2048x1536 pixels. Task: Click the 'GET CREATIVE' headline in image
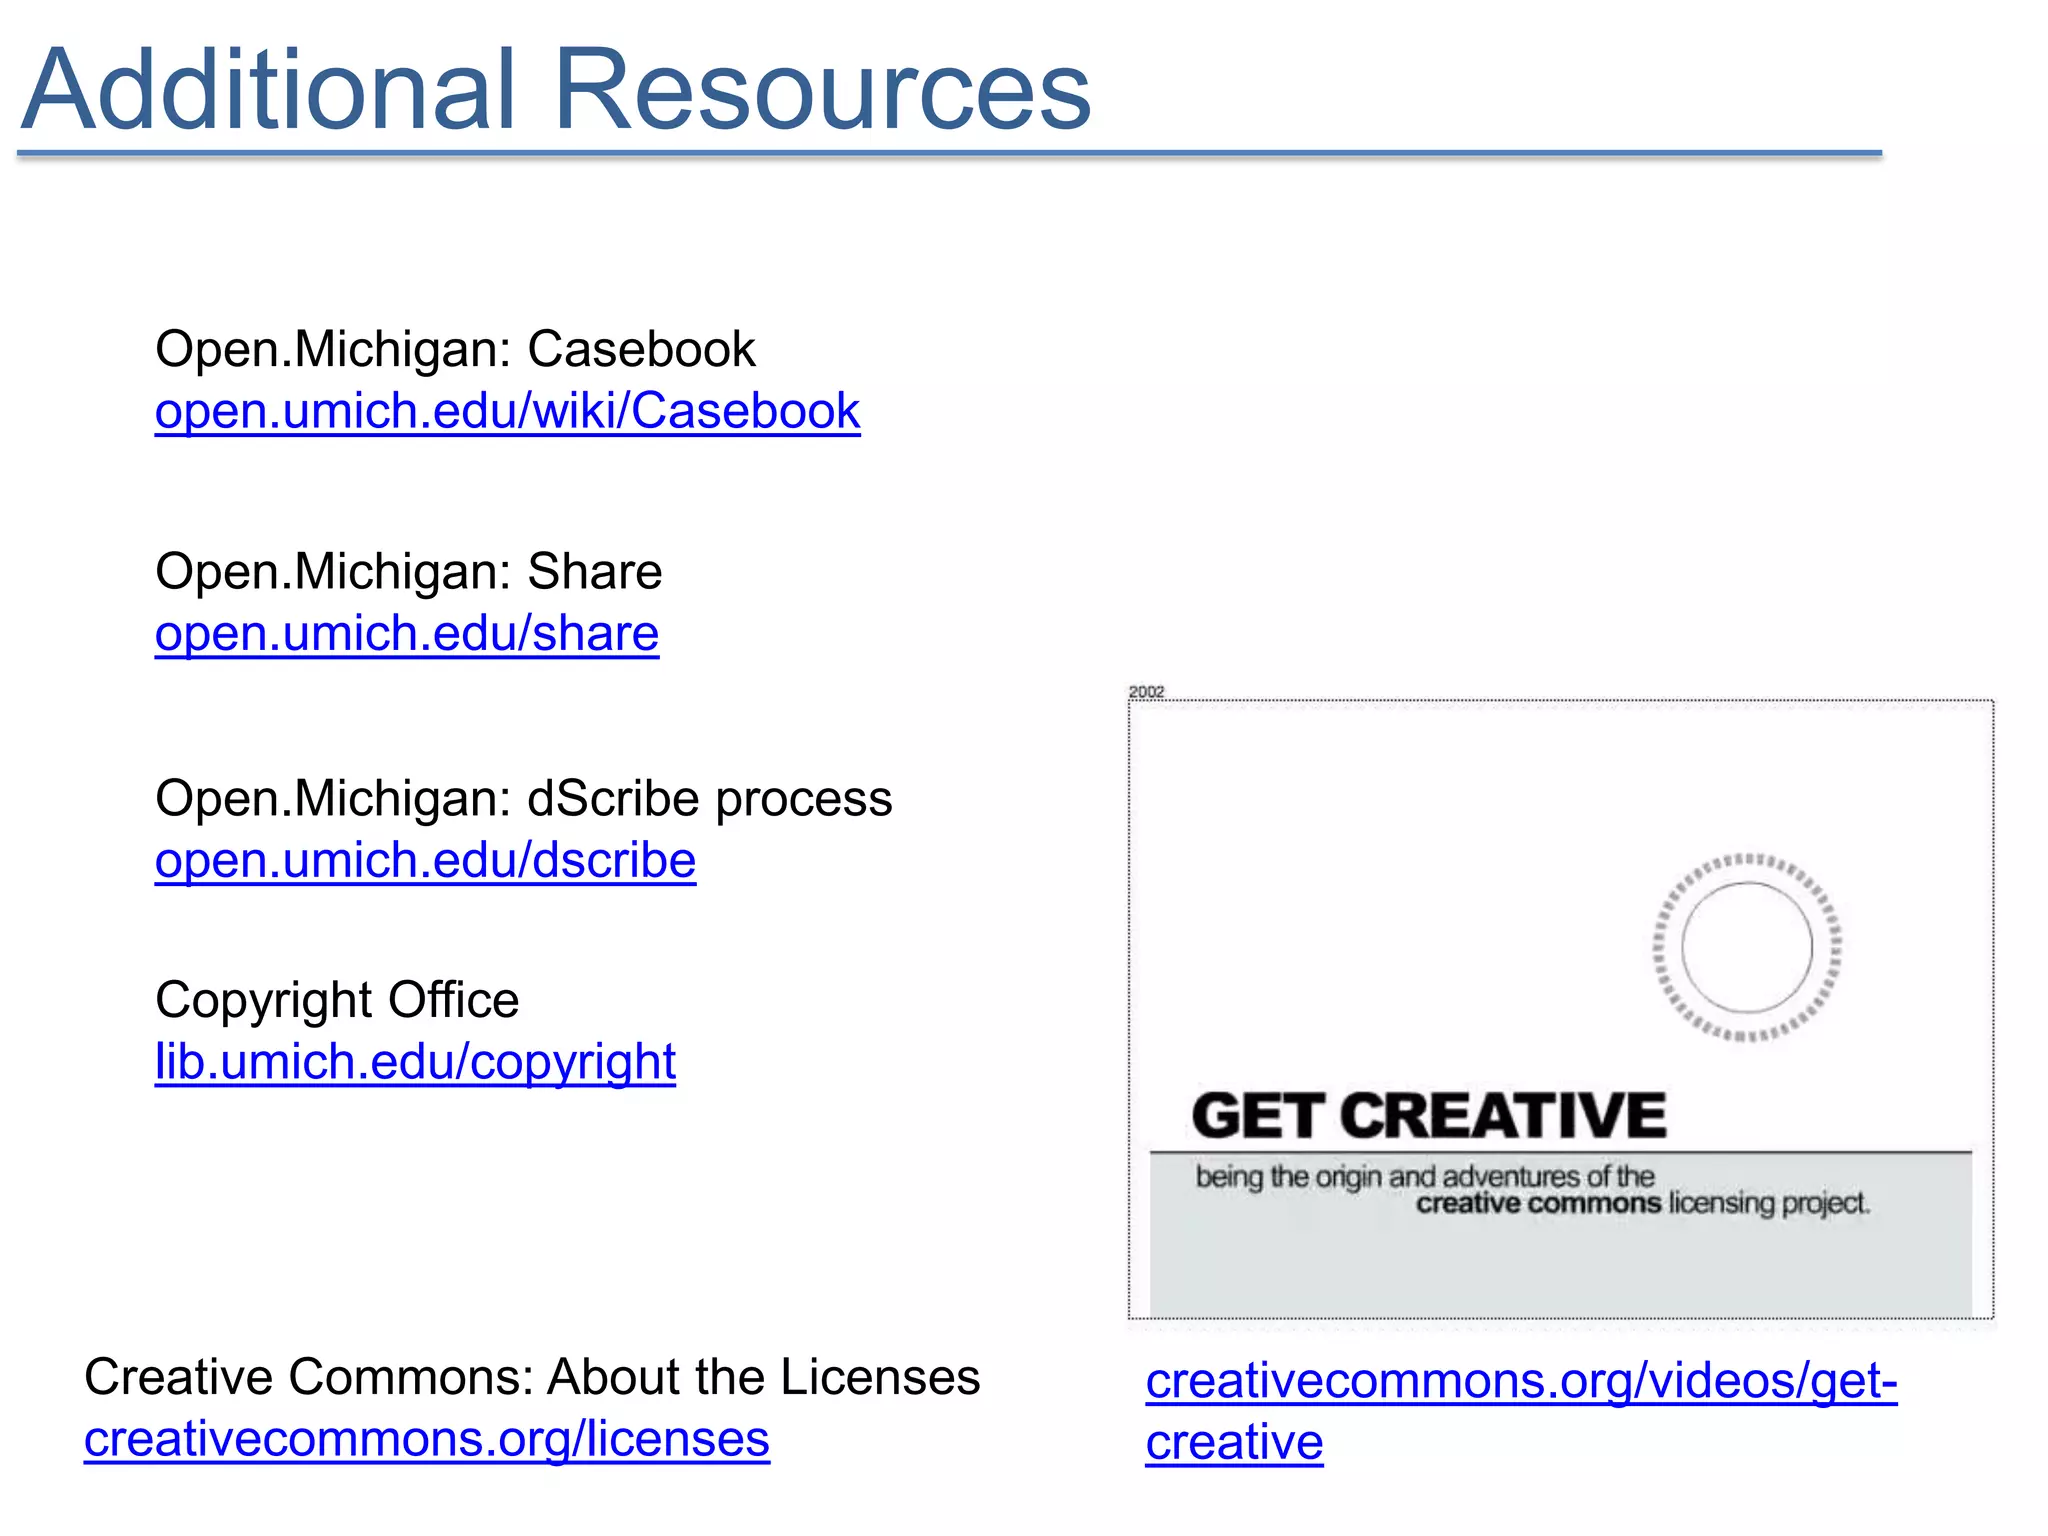point(1429,1116)
